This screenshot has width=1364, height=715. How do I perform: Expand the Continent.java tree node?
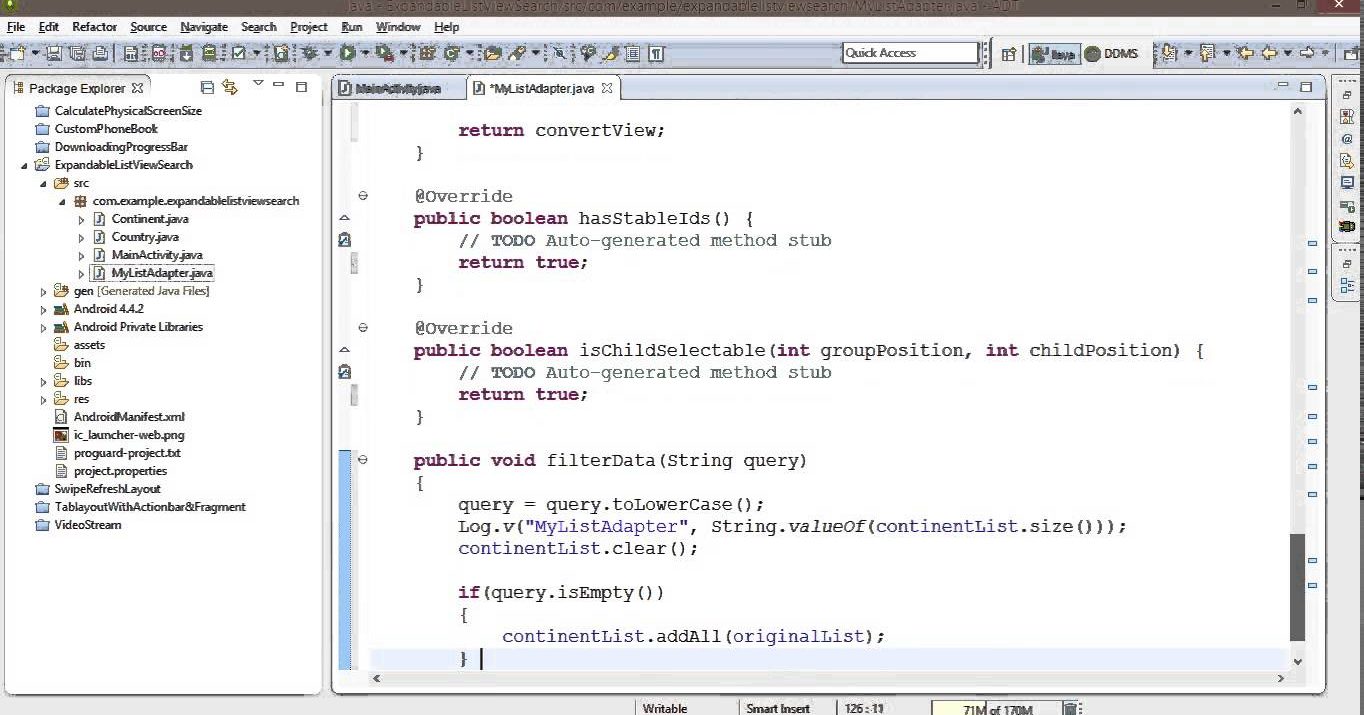(x=81, y=219)
